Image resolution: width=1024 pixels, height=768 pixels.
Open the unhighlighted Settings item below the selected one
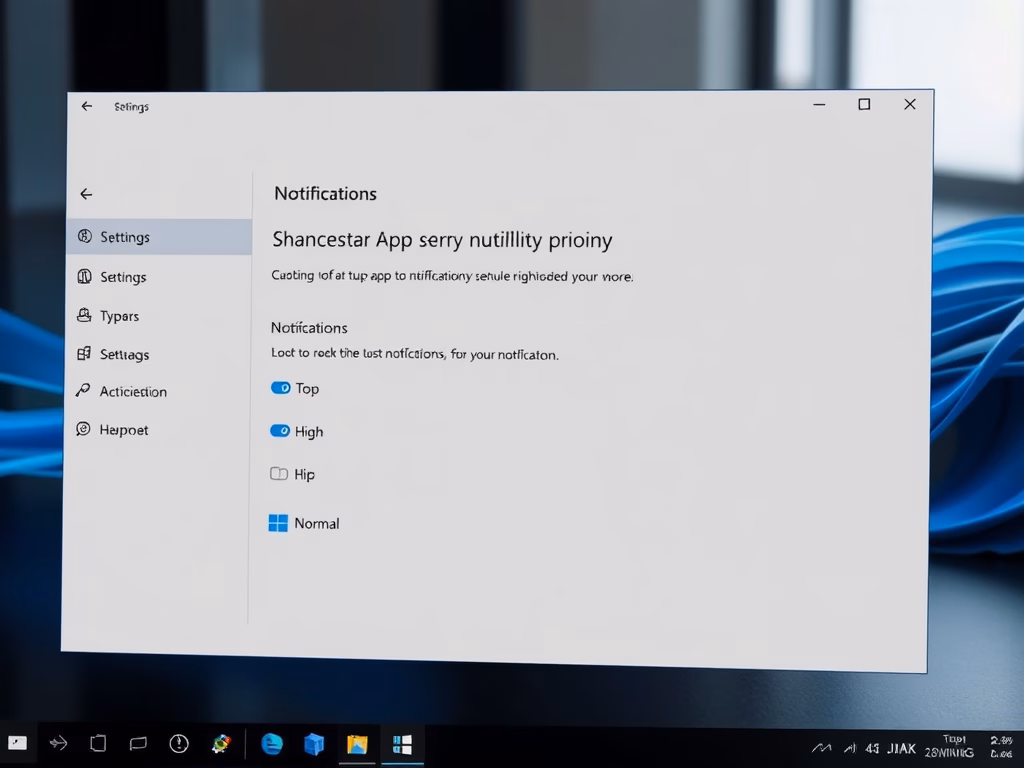pyautogui.click(x=123, y=277)
